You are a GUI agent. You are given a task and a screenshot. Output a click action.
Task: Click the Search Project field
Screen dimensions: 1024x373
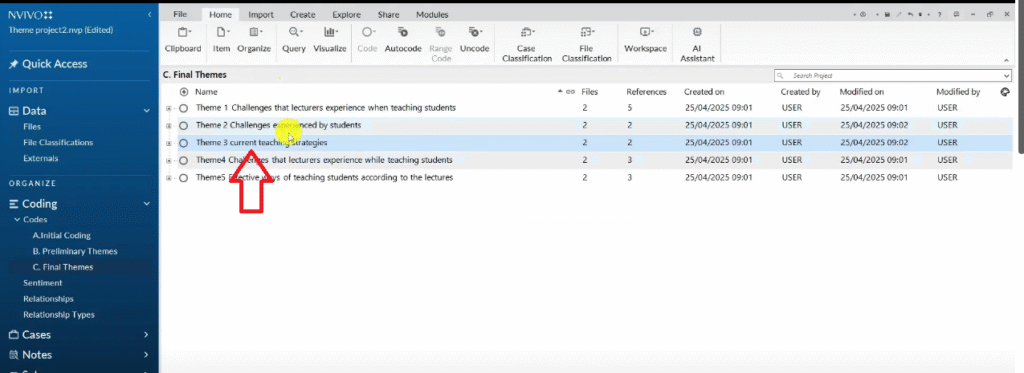tap(891, 76)
